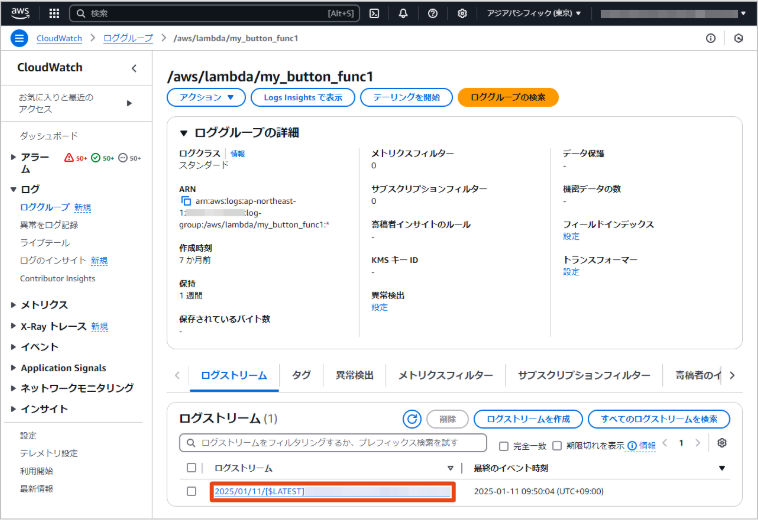The image size is (758, 520).
Task: Open the 2025/01/11/[$LATEST] log stream link
Action: (x=333, y=491)
